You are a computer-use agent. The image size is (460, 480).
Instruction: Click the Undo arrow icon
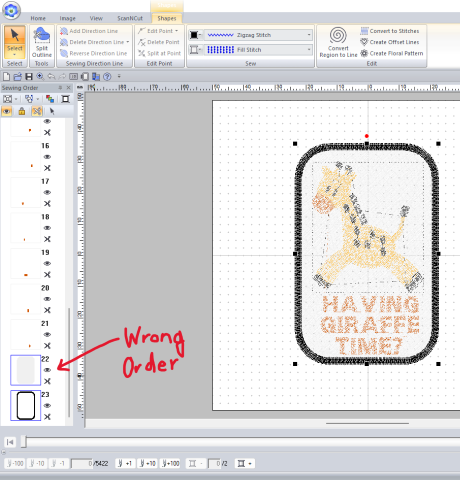coord(51,77)
